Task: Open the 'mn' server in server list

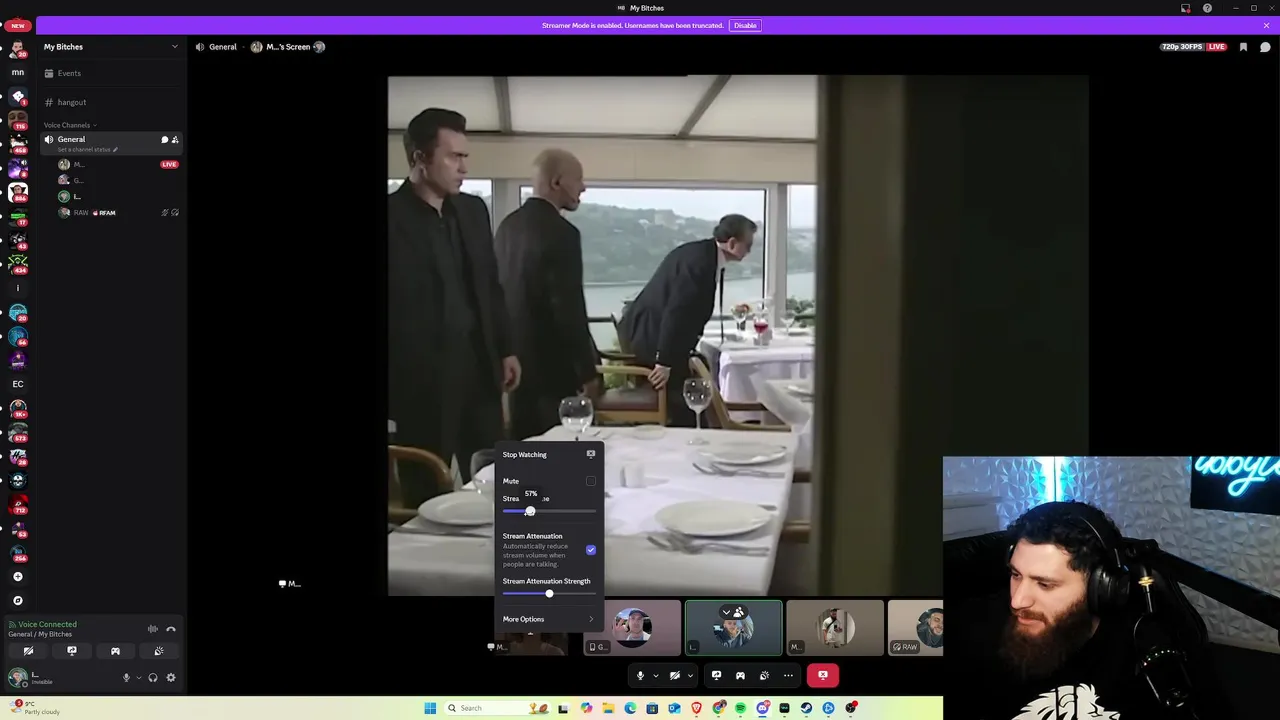Action: click(x=18, y=72)
